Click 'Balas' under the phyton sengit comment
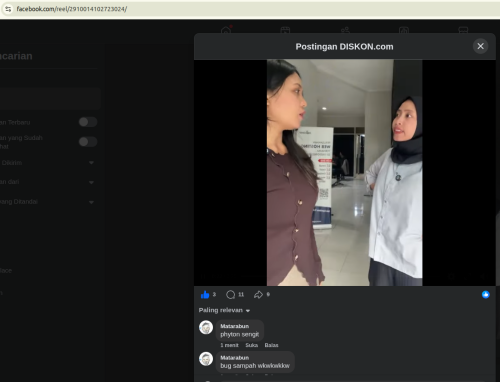Viewport: 500px width, 382px height. [271, 345]
